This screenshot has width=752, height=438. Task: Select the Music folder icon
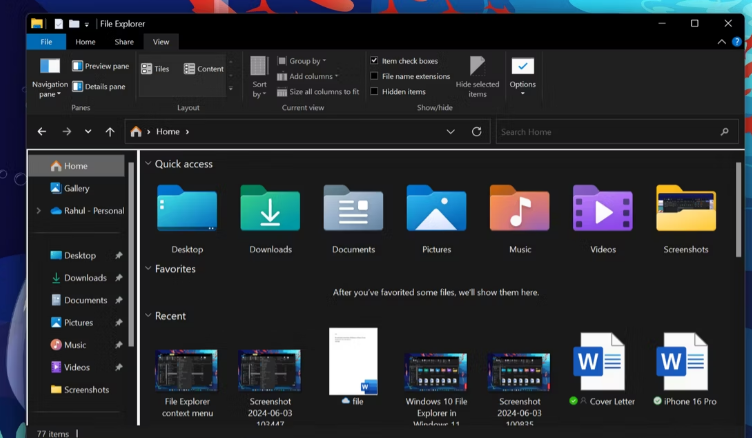[520, 209]
